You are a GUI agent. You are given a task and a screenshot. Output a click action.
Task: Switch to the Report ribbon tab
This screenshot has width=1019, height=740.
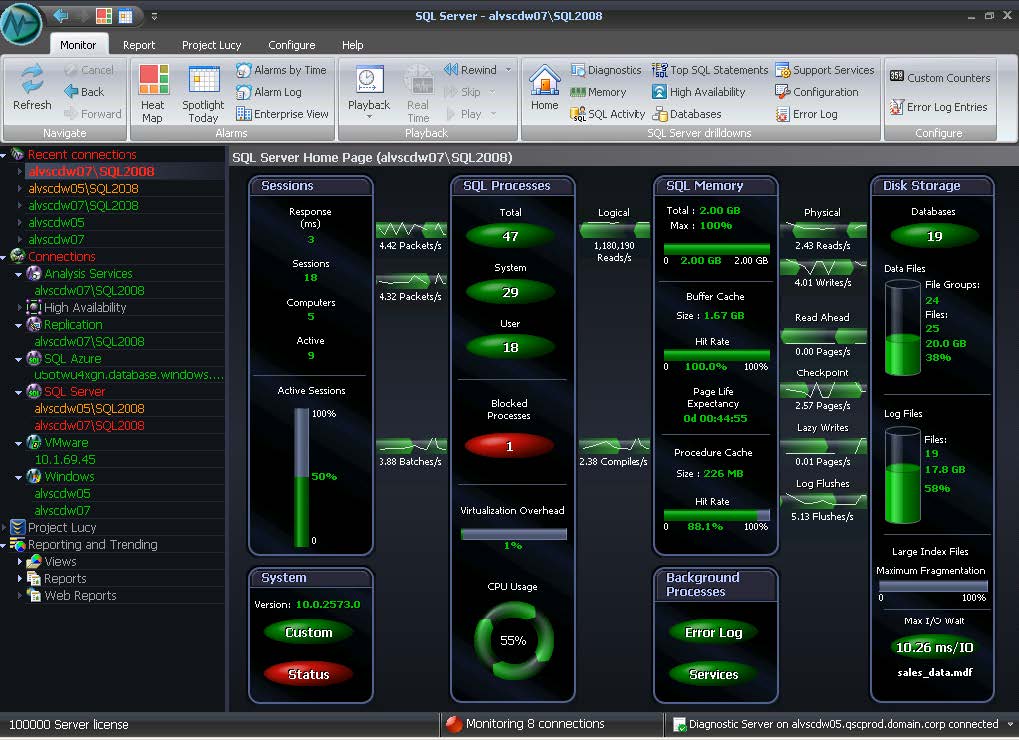pyautogui.click(x=139, y=45)
